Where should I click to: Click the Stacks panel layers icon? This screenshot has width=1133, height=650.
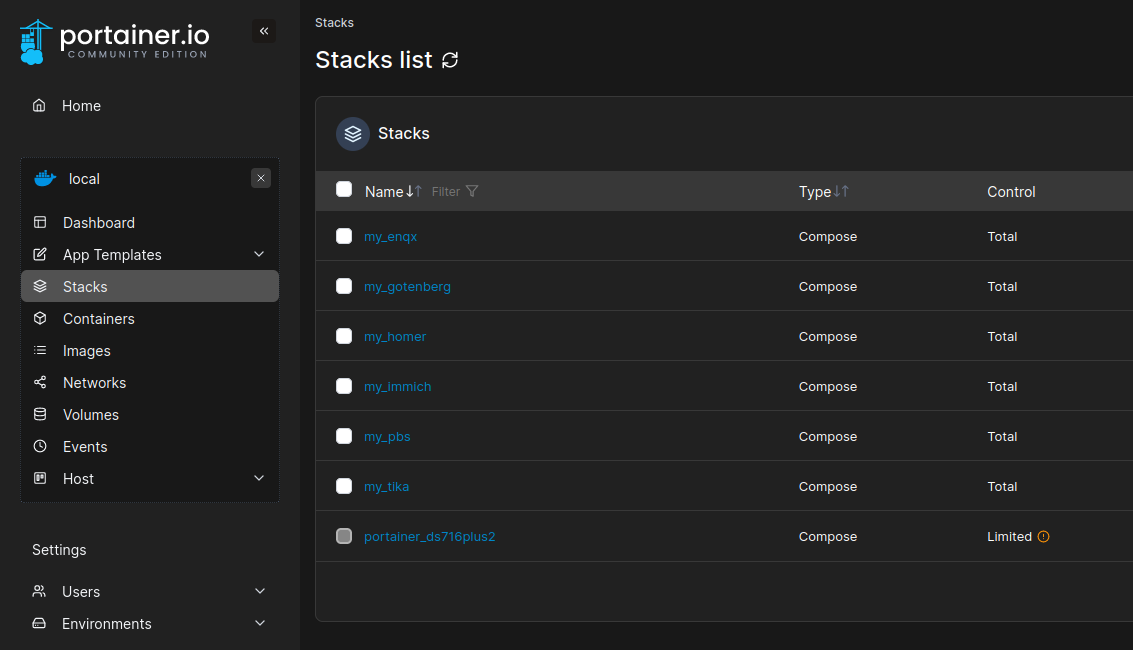[x=353, y=133]
